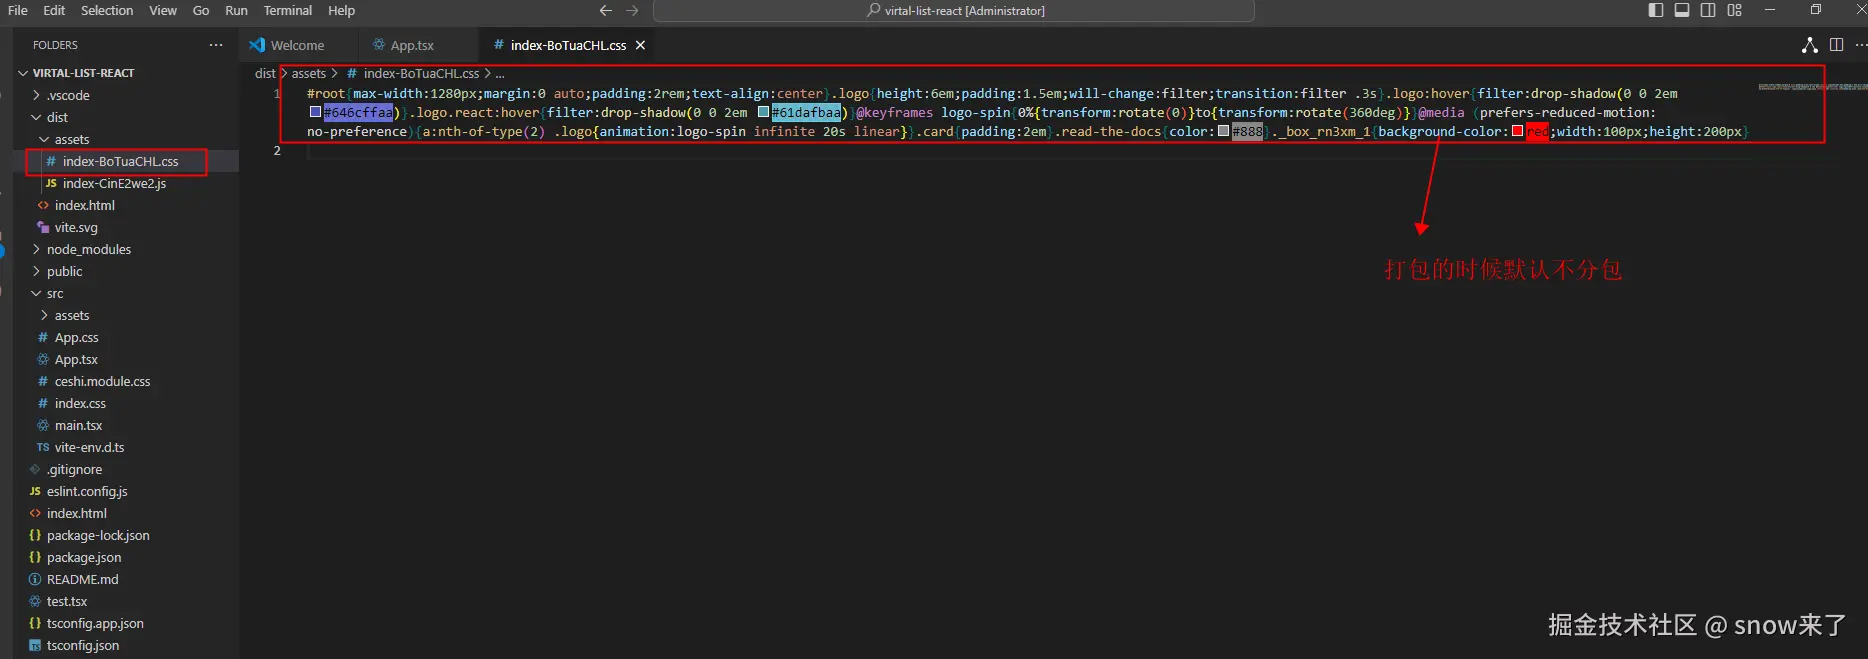
Task: Click the virtal-list-react search box
Action: click(x=954, y=10)
